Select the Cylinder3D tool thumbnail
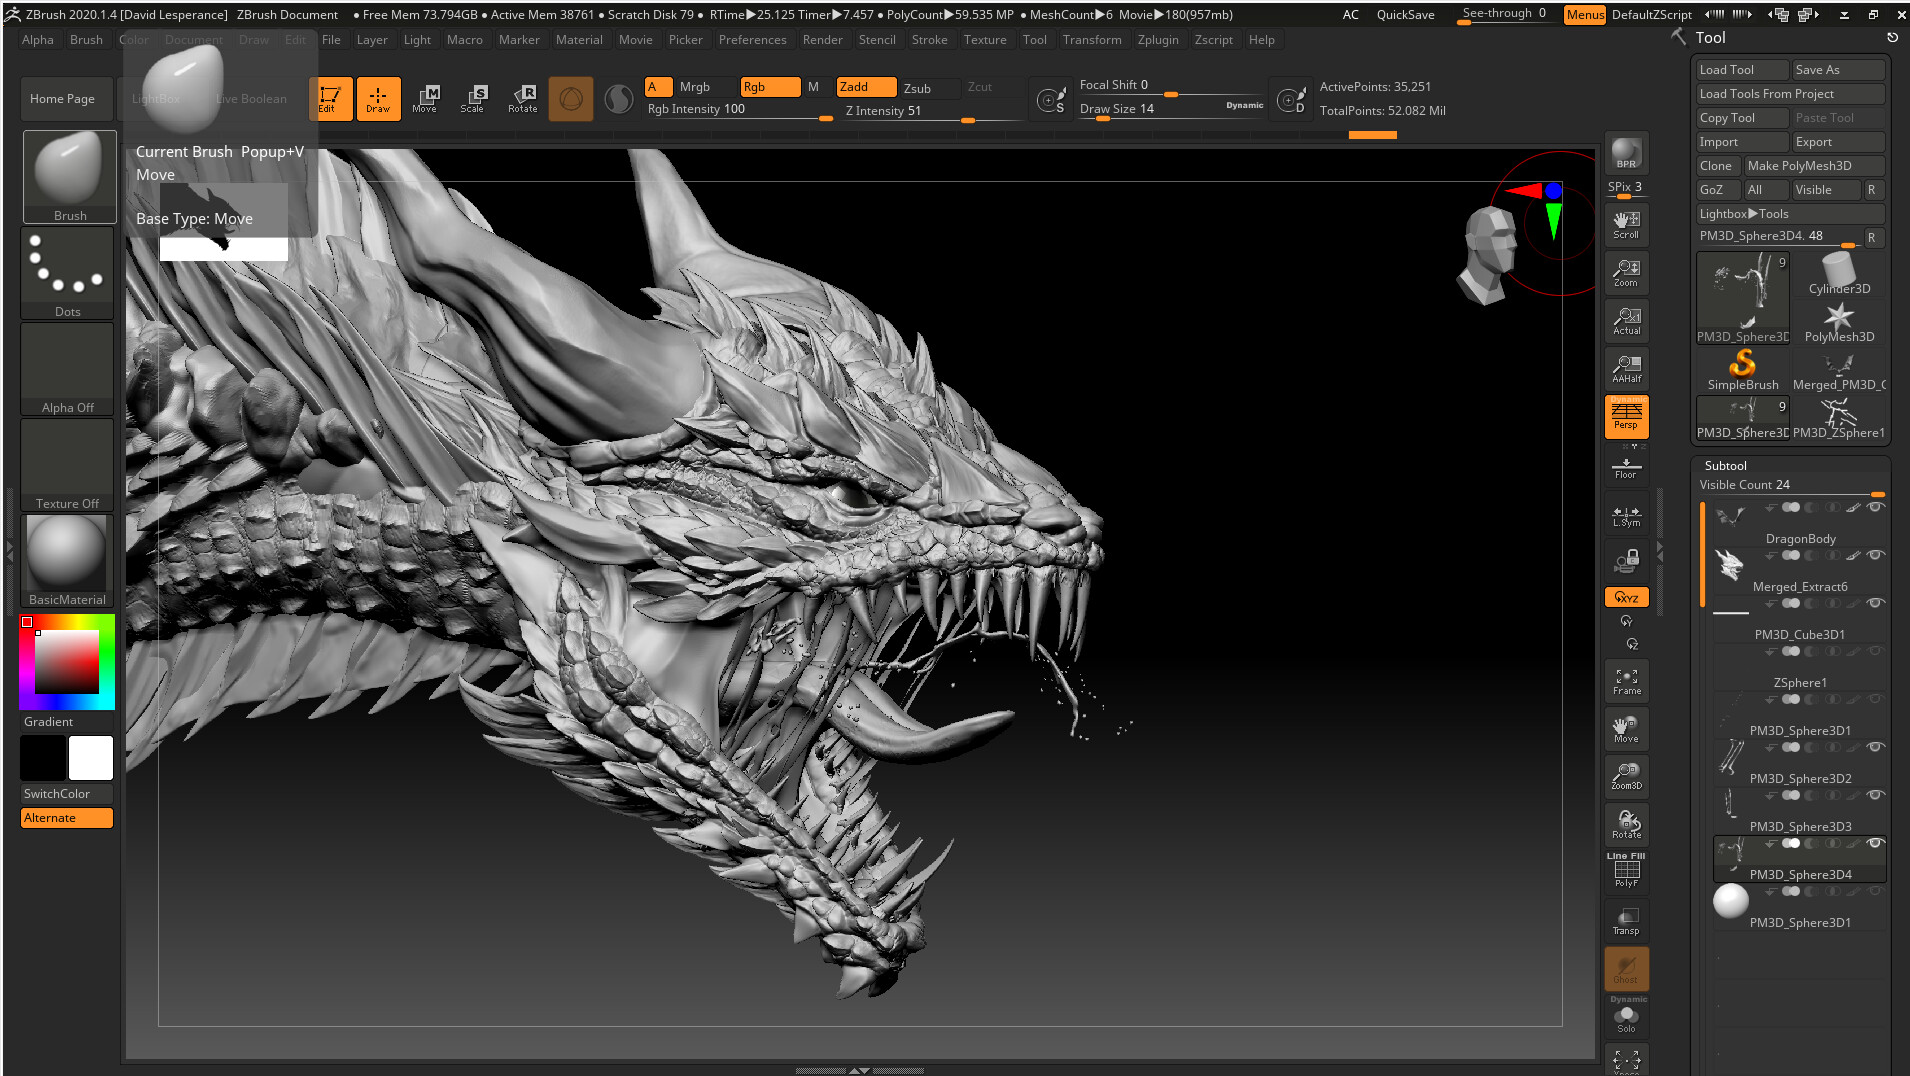Image resolution: width=1910 pixels, height=1076 pixels. point(1839,273)
